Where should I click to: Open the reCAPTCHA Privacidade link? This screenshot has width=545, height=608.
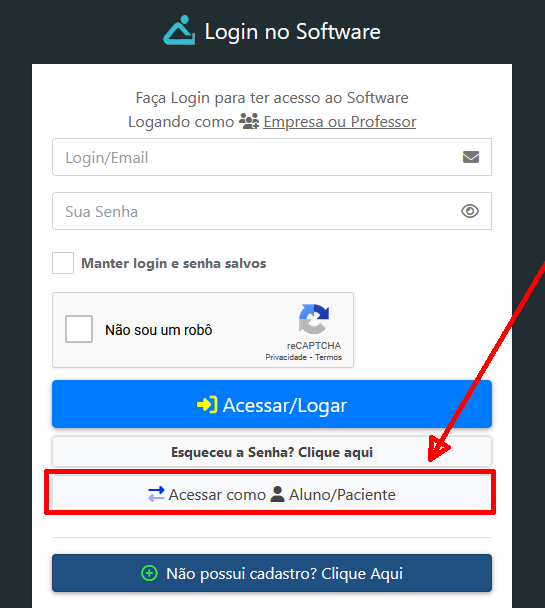click(x=286, y=357)
